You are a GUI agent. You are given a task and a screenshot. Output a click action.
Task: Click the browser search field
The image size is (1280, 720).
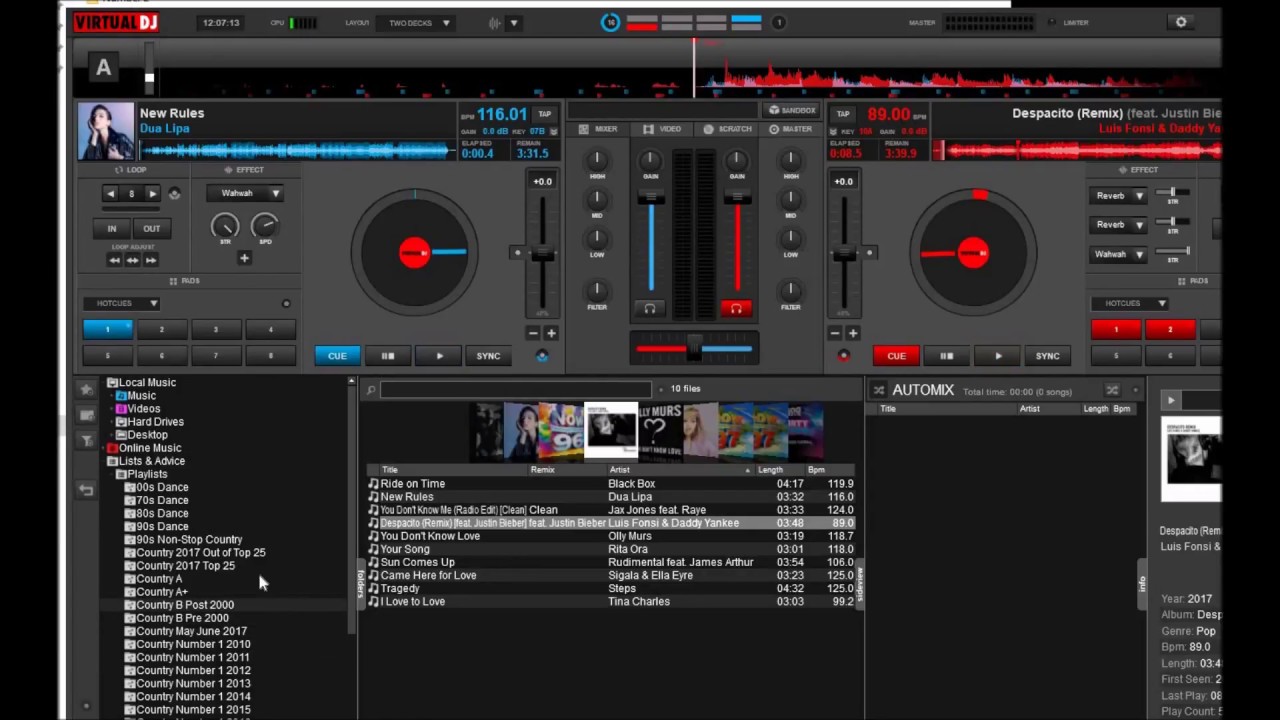coord(515,389)
